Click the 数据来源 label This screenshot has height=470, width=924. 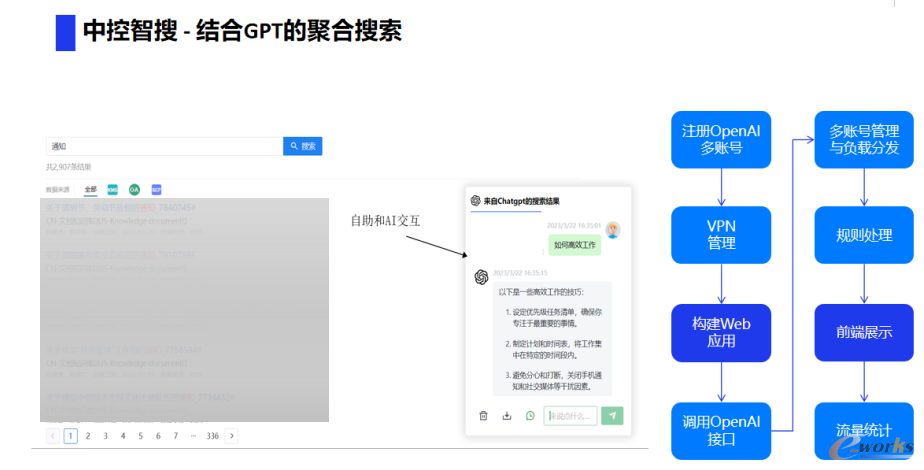[58, 190]
